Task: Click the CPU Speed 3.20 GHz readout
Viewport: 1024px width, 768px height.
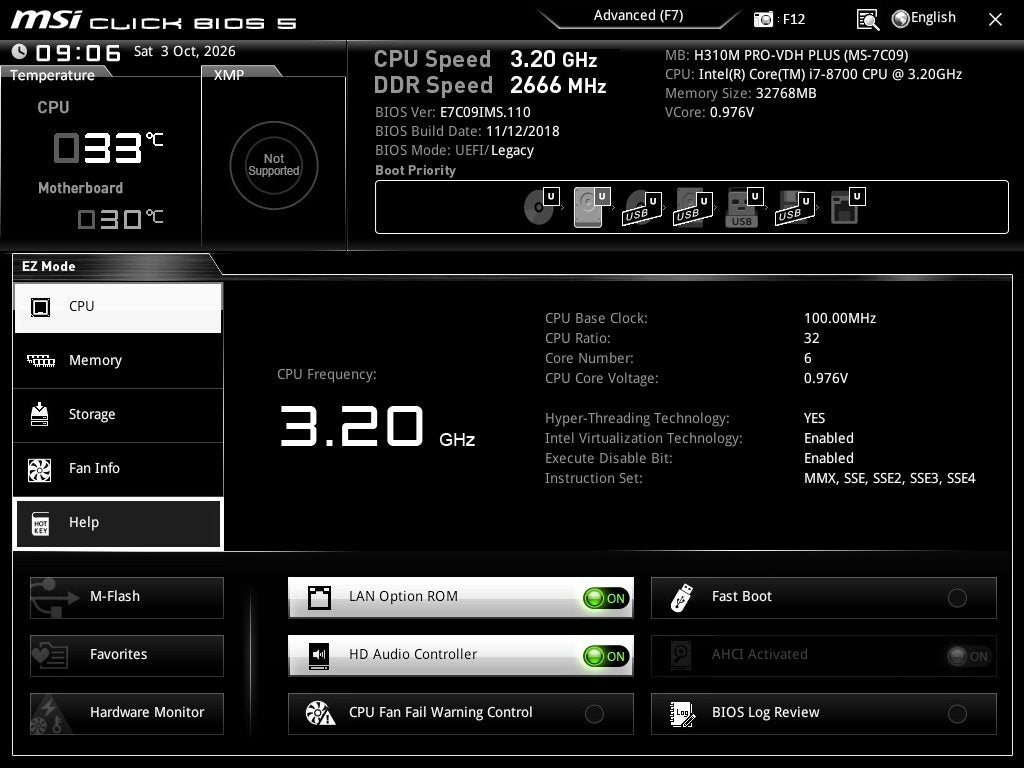Action: 485,59
